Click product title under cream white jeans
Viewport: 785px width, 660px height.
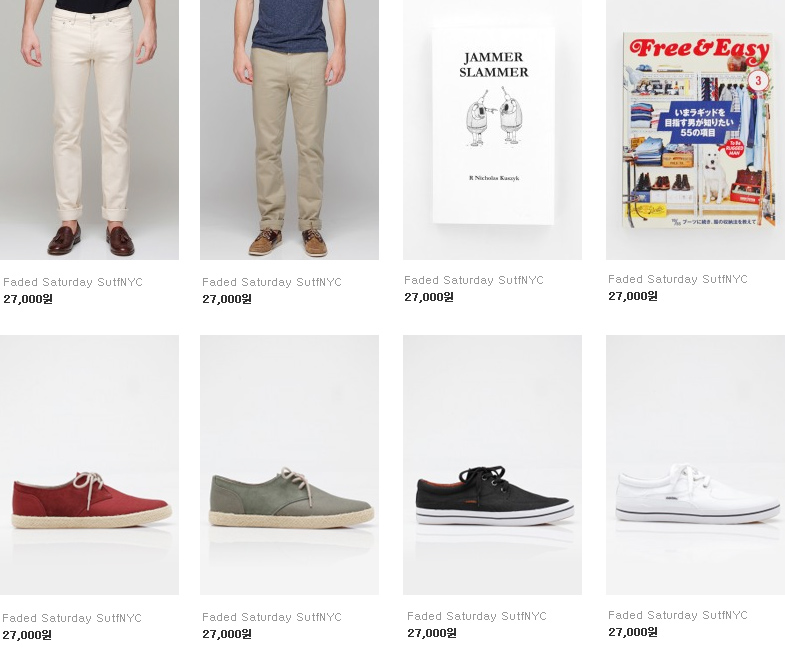(x=73, y=282)
